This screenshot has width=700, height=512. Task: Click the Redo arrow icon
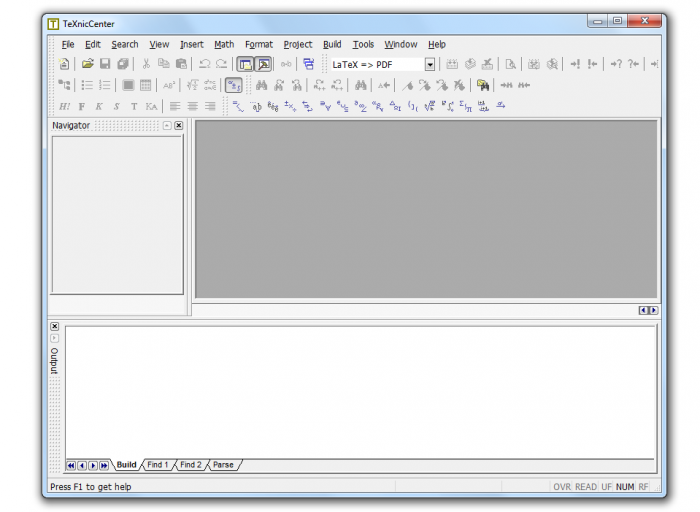[x=222, y=64]
